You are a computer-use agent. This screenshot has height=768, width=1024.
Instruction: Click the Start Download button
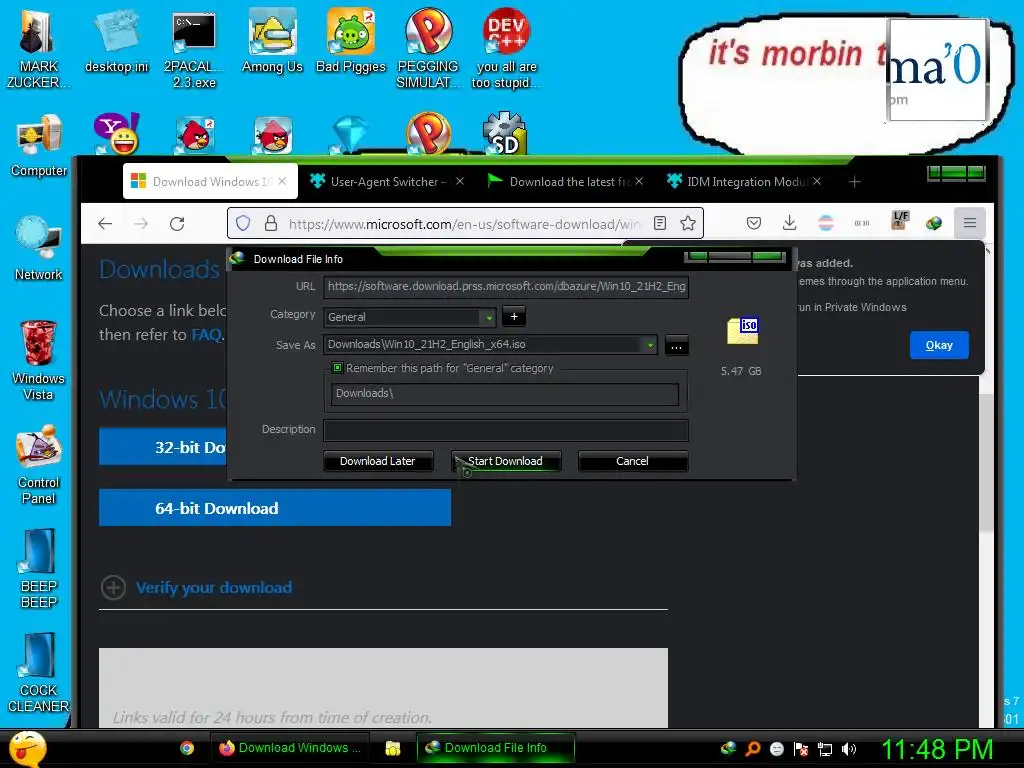(x=505, y=461)
